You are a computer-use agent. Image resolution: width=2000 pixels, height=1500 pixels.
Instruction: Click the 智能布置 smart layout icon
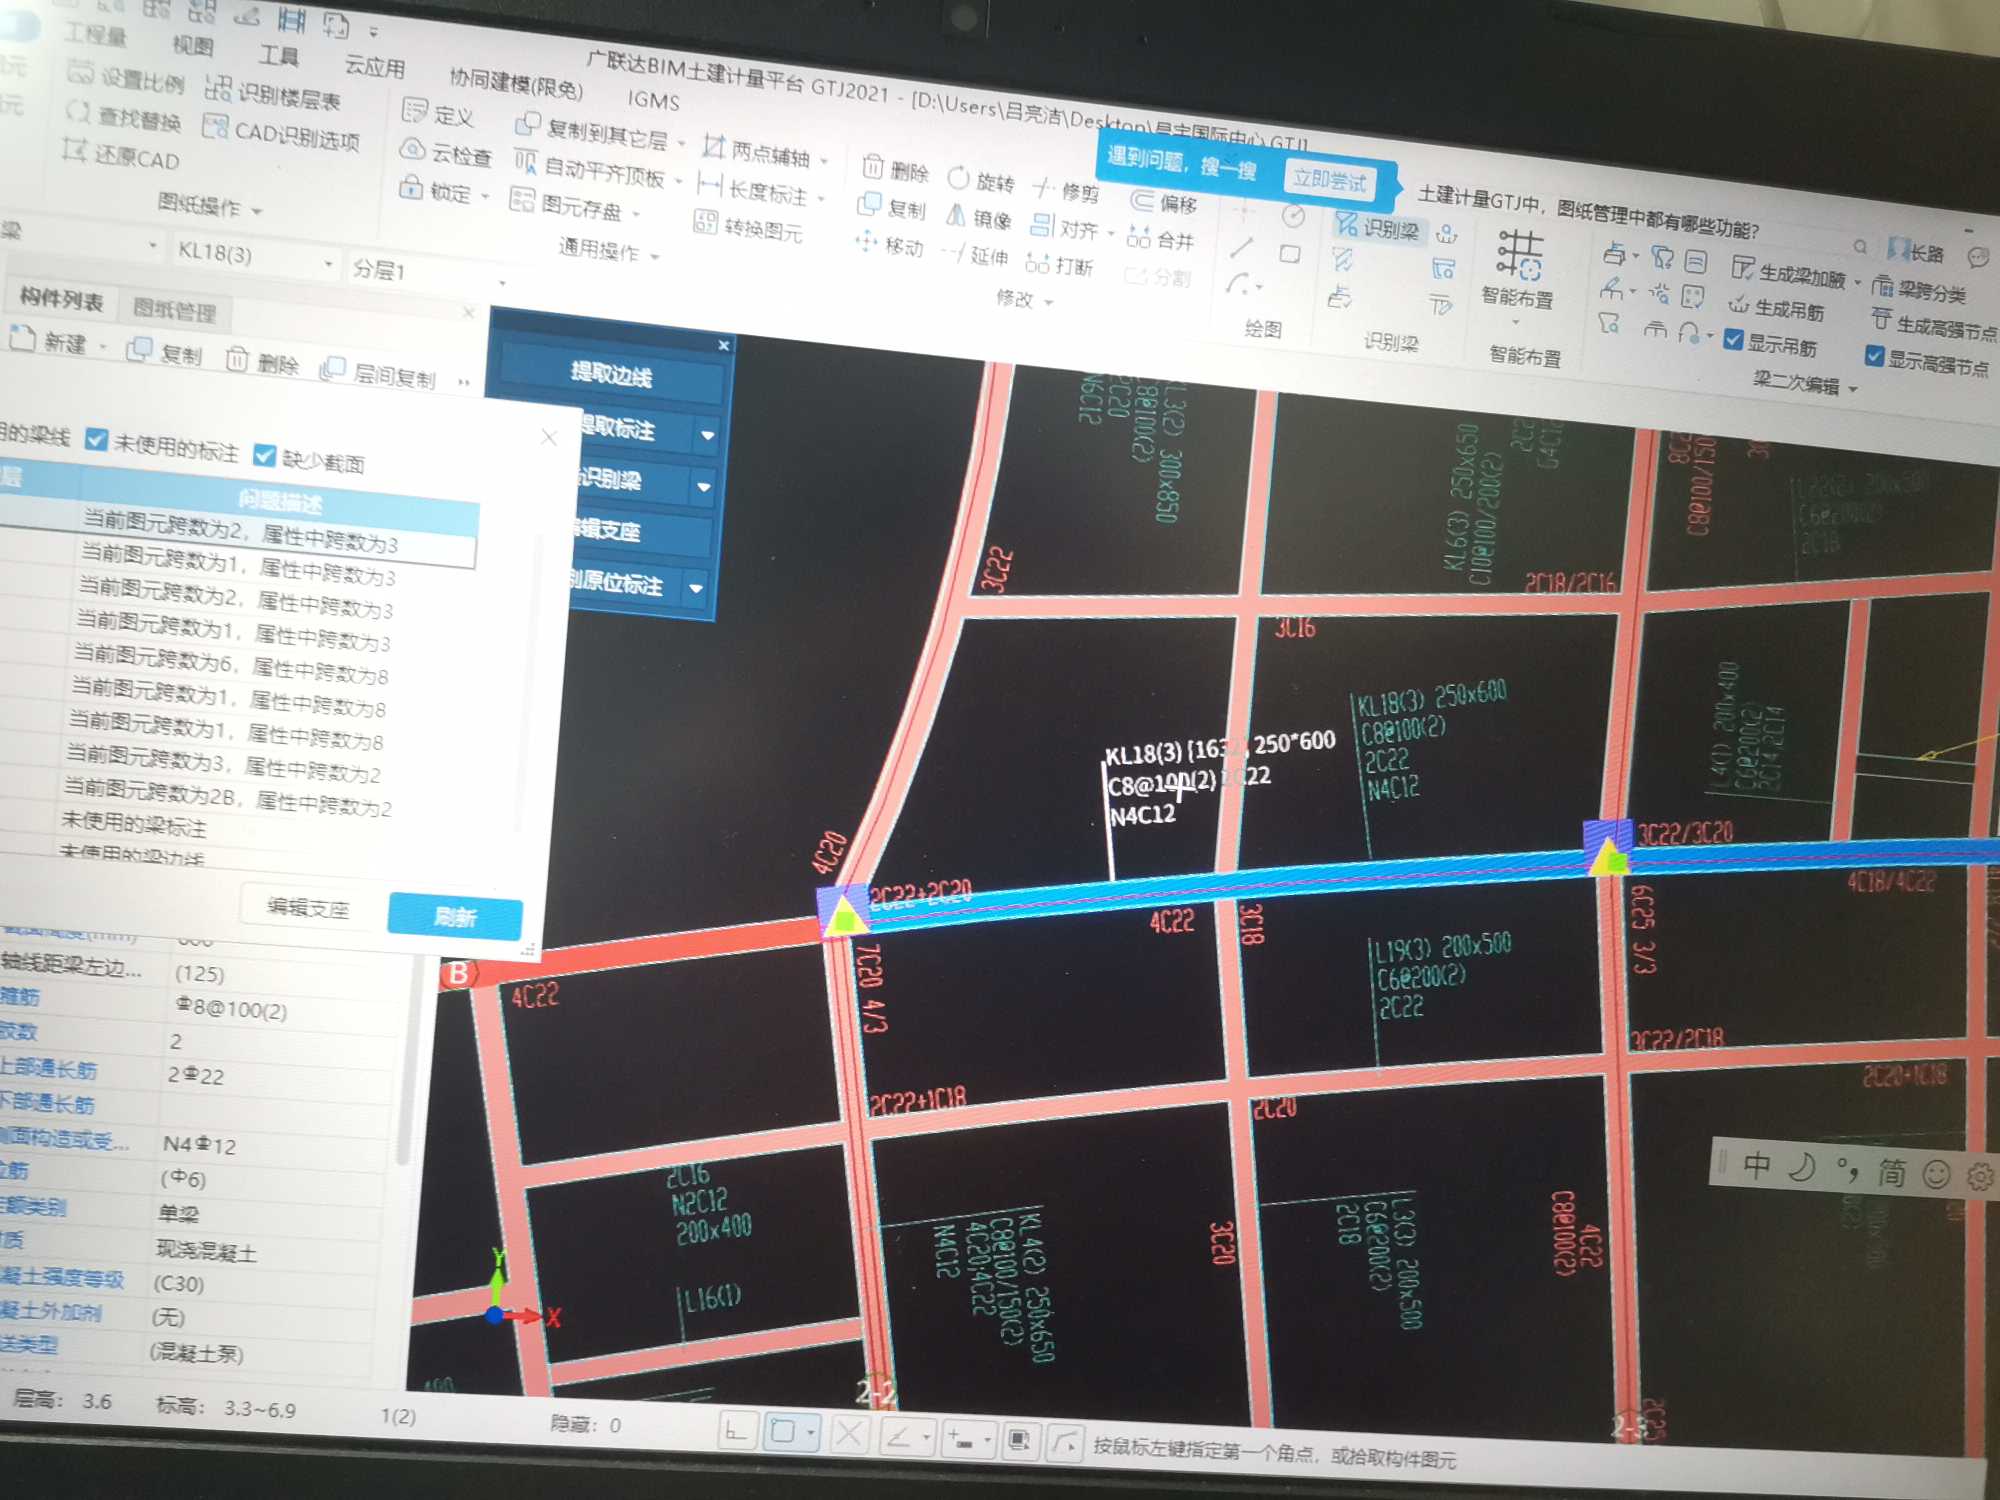1519,254
